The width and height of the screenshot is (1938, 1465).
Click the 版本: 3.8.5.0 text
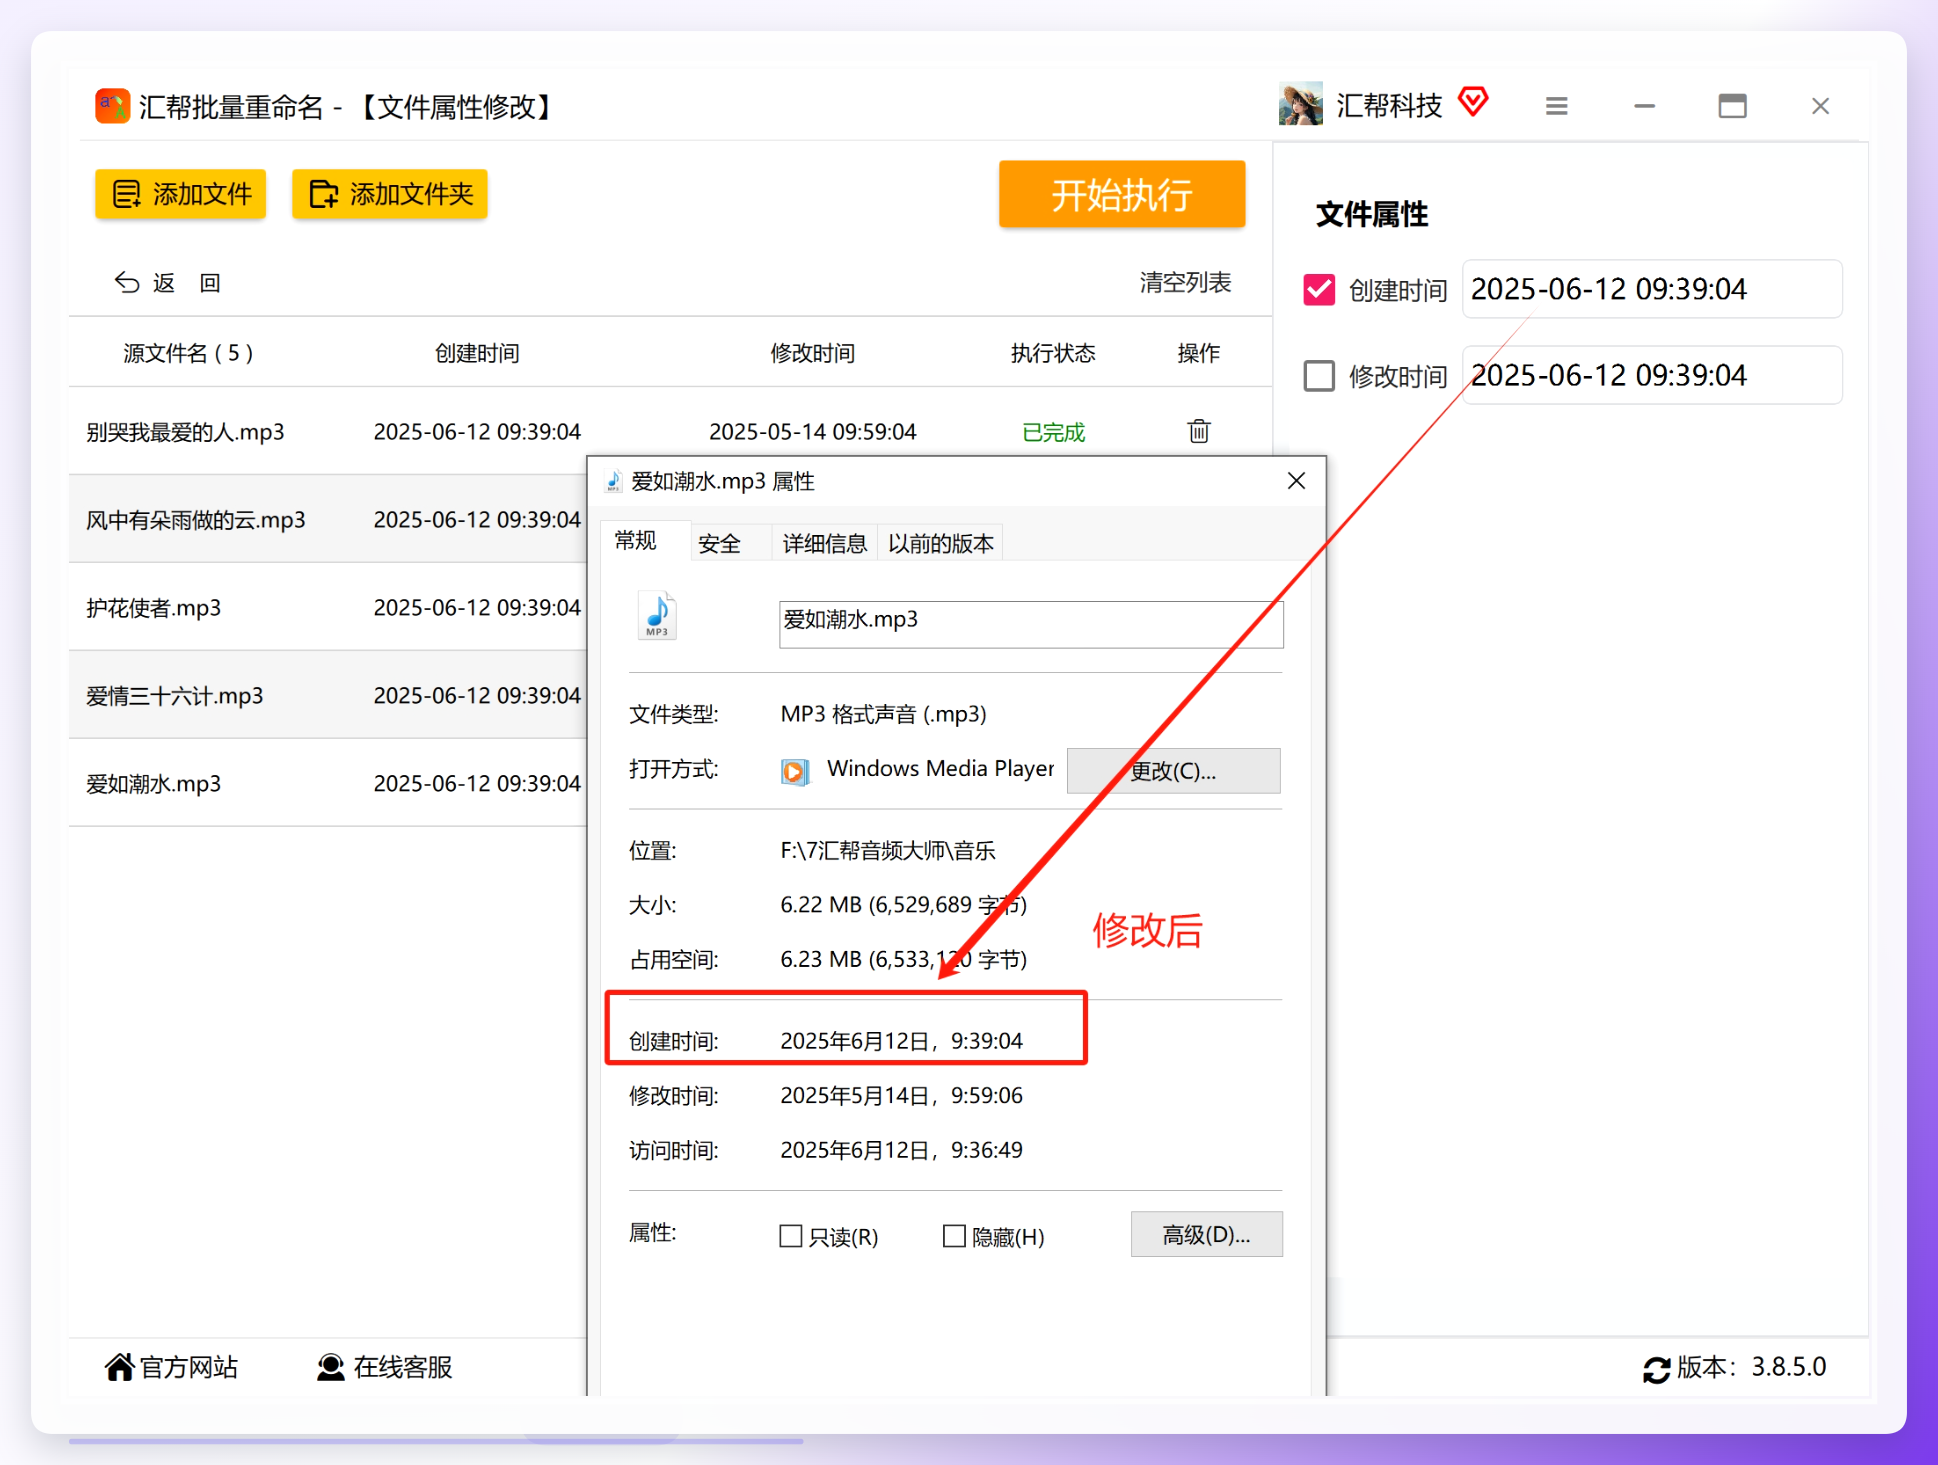tap(1751, 1367)
